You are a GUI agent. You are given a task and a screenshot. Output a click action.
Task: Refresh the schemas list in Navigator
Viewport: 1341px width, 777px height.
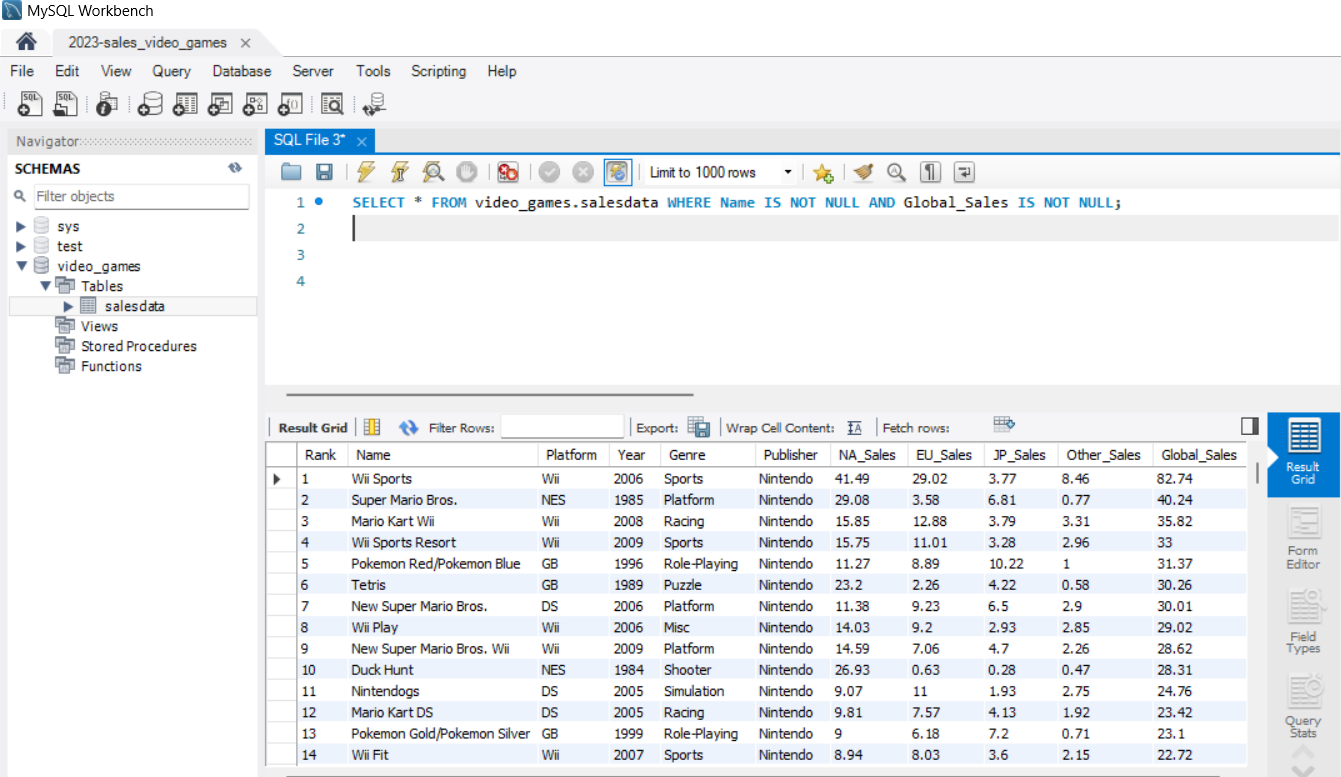[x=235, y=168]
